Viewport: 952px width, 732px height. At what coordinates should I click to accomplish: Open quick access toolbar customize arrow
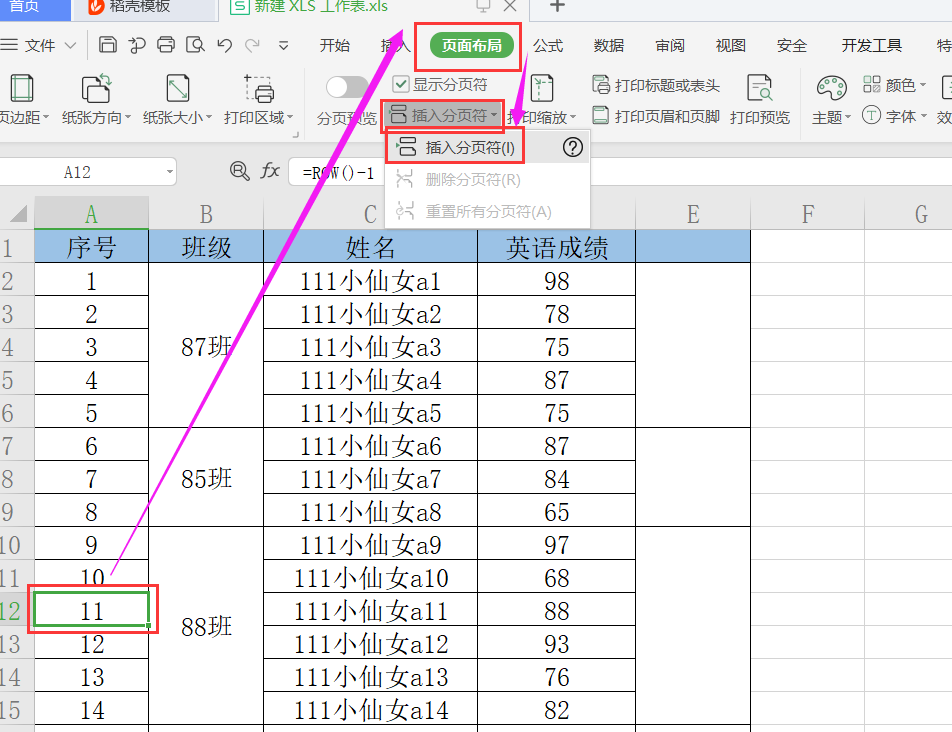[283, 46]
